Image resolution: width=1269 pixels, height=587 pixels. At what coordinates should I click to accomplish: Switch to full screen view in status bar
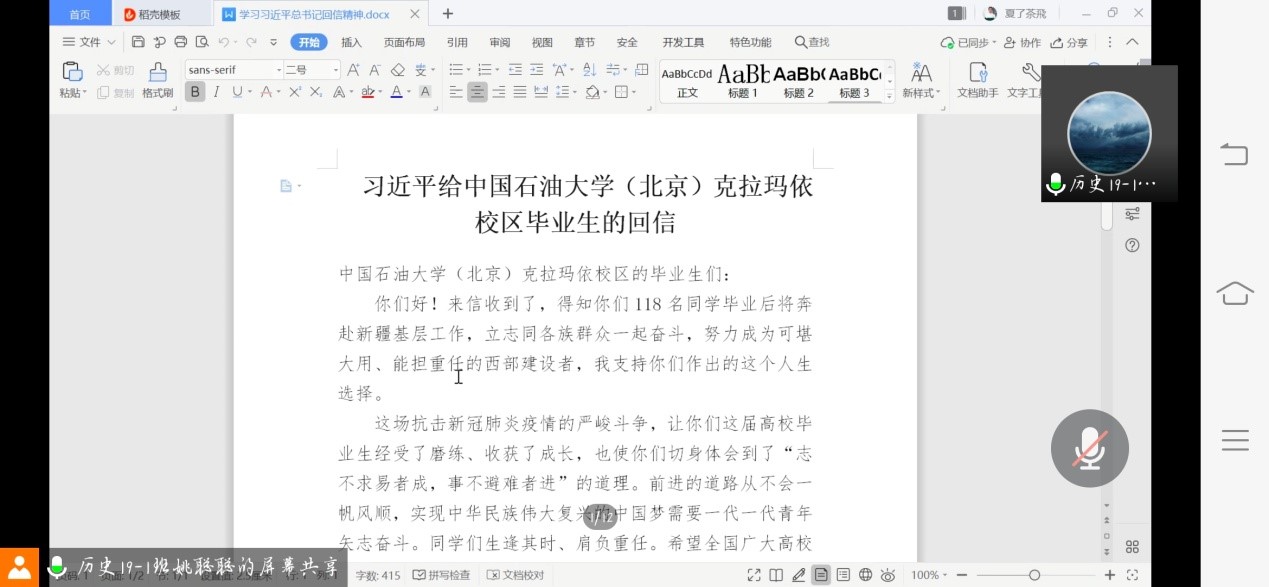(755, 575)
